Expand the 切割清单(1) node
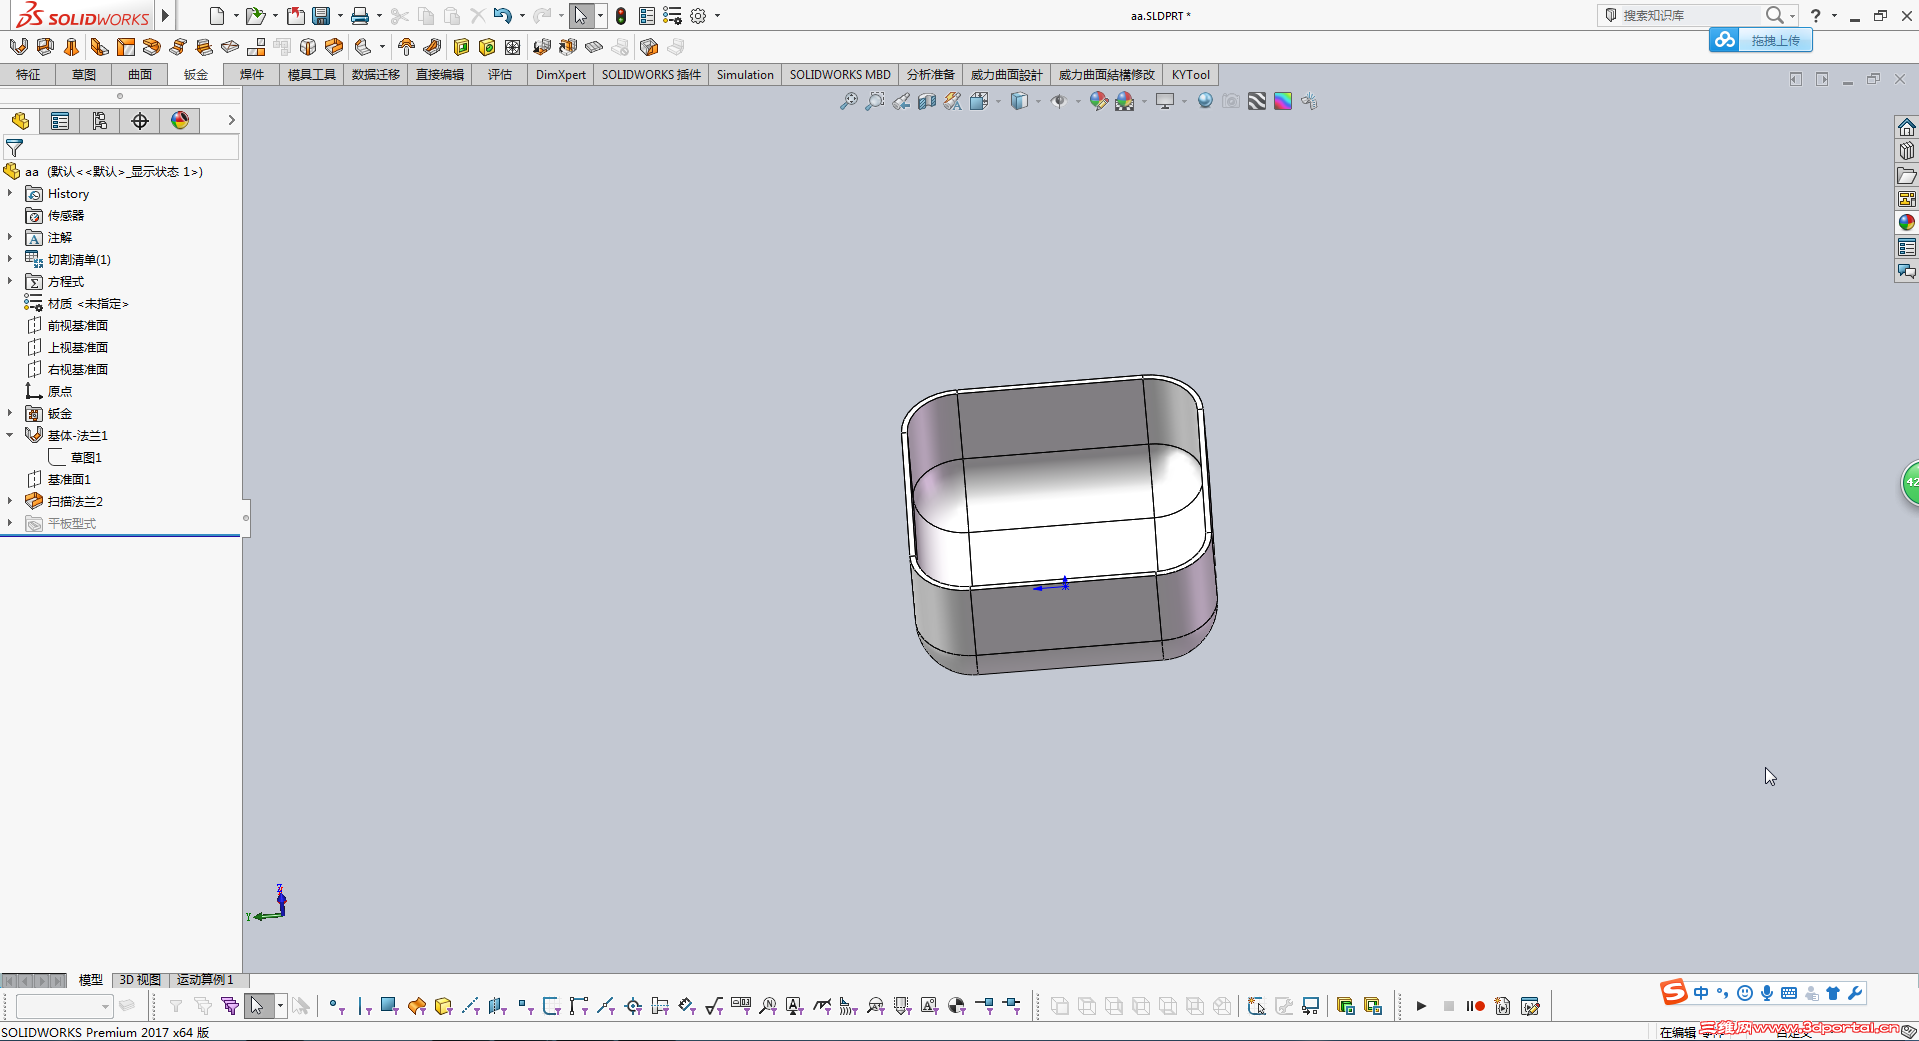1919x1041 pixels. (10, 259)
